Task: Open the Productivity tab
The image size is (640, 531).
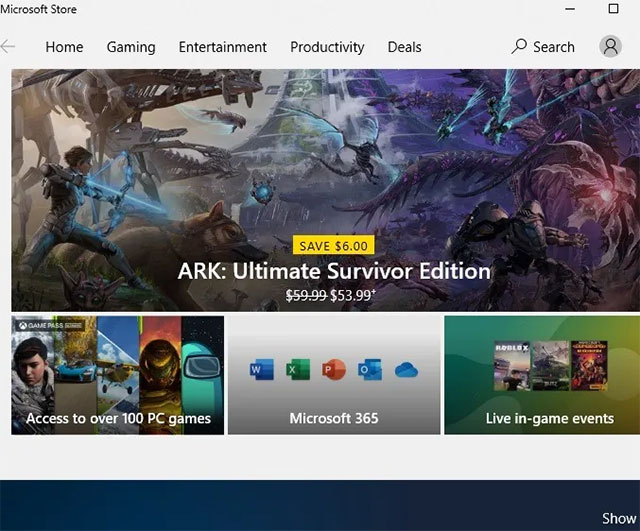Action: point(327,47)
